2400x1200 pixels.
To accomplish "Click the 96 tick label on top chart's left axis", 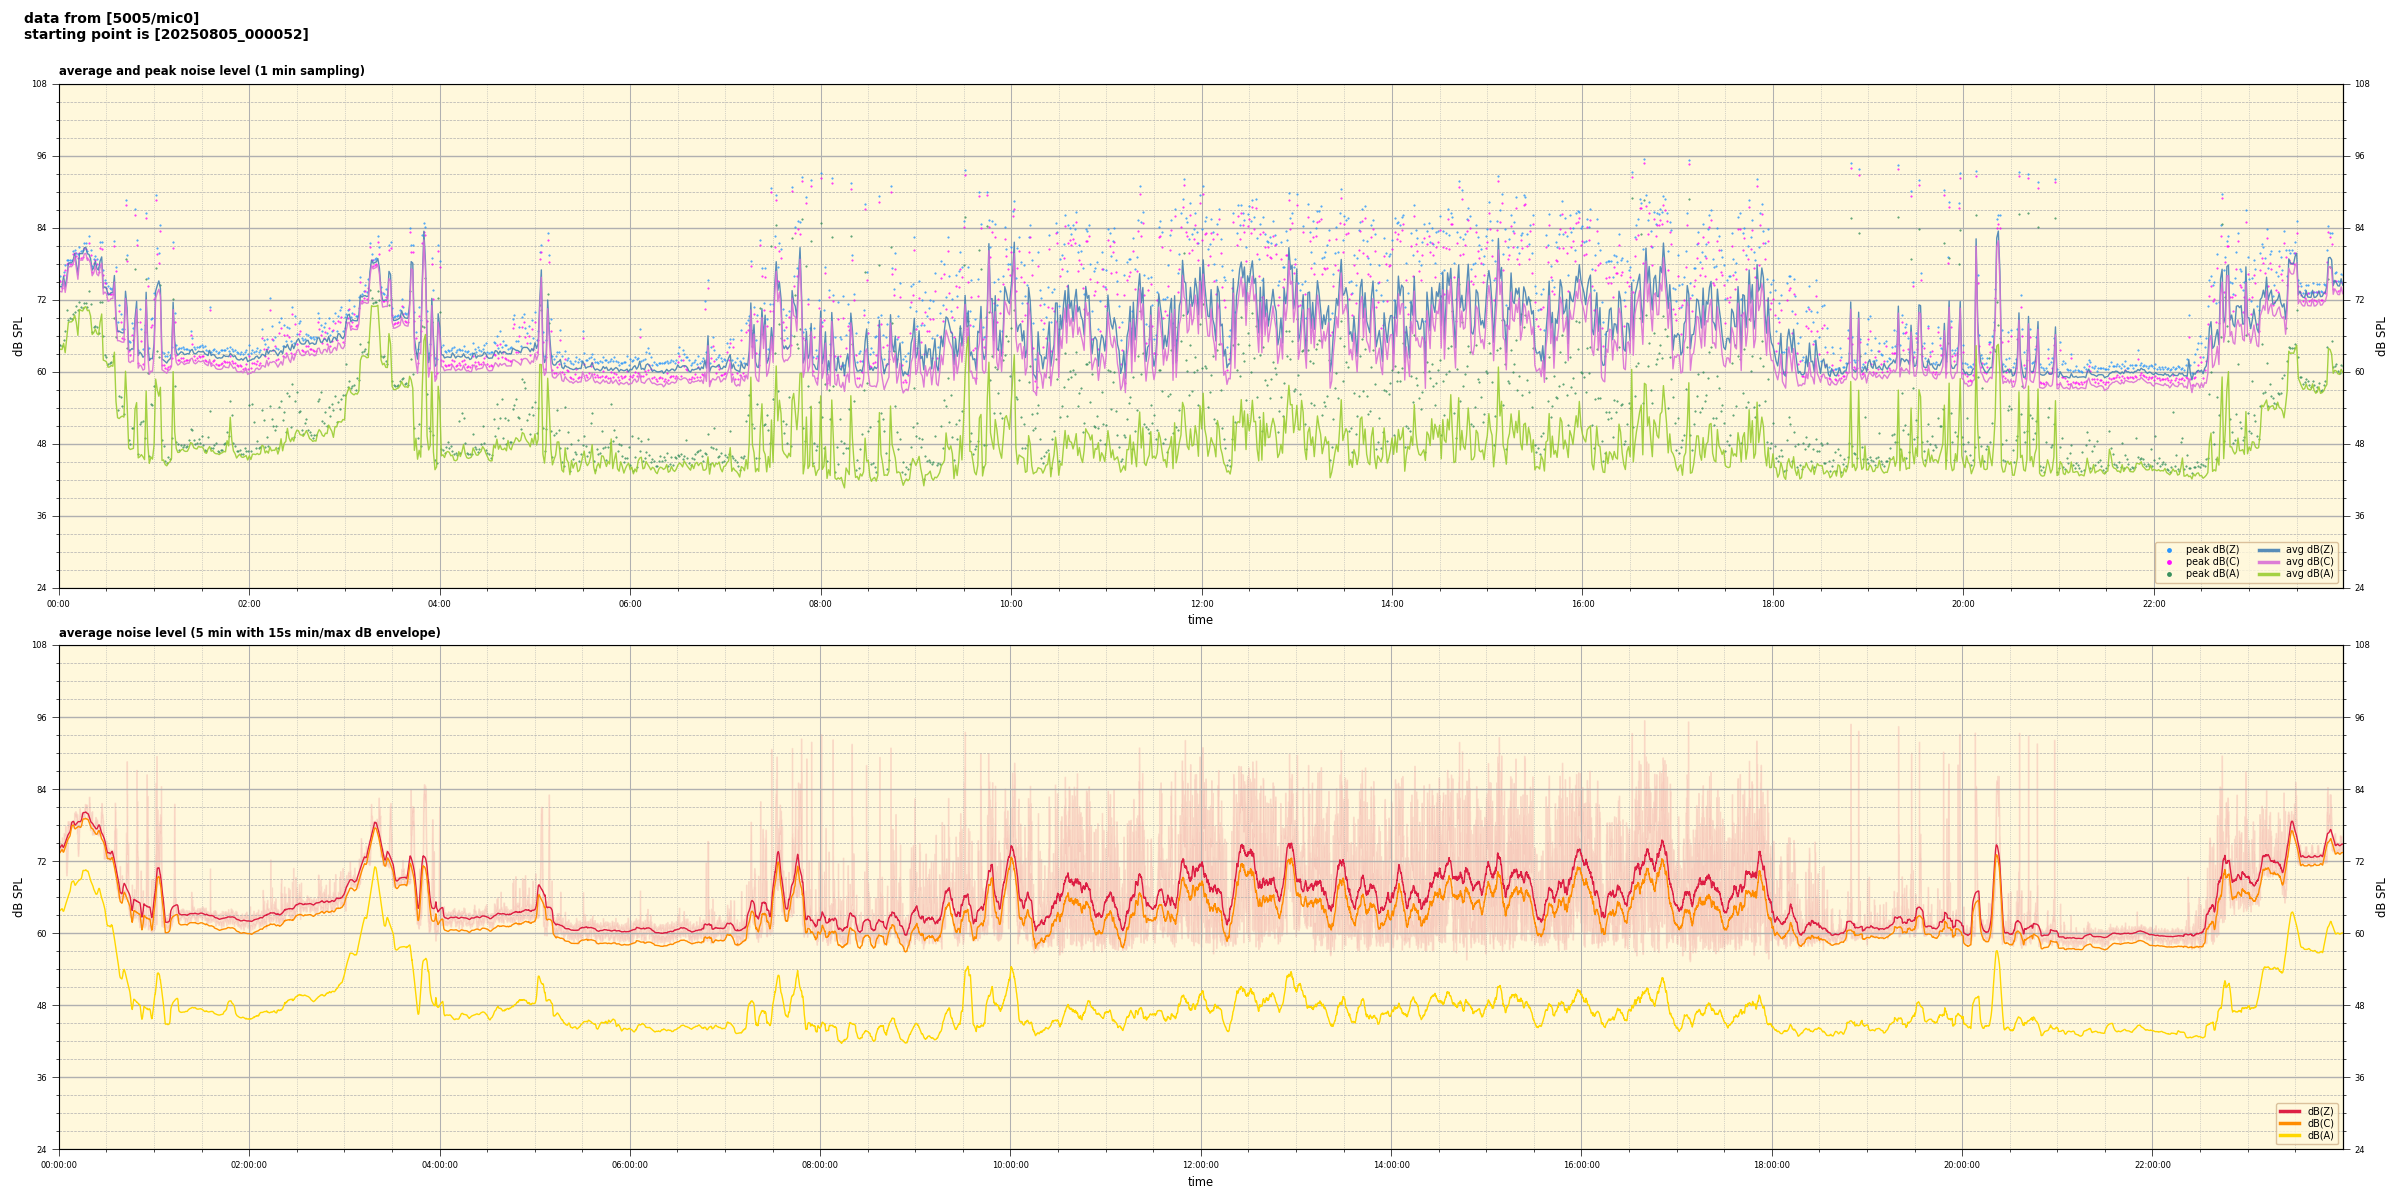I will tap(40, 156).
